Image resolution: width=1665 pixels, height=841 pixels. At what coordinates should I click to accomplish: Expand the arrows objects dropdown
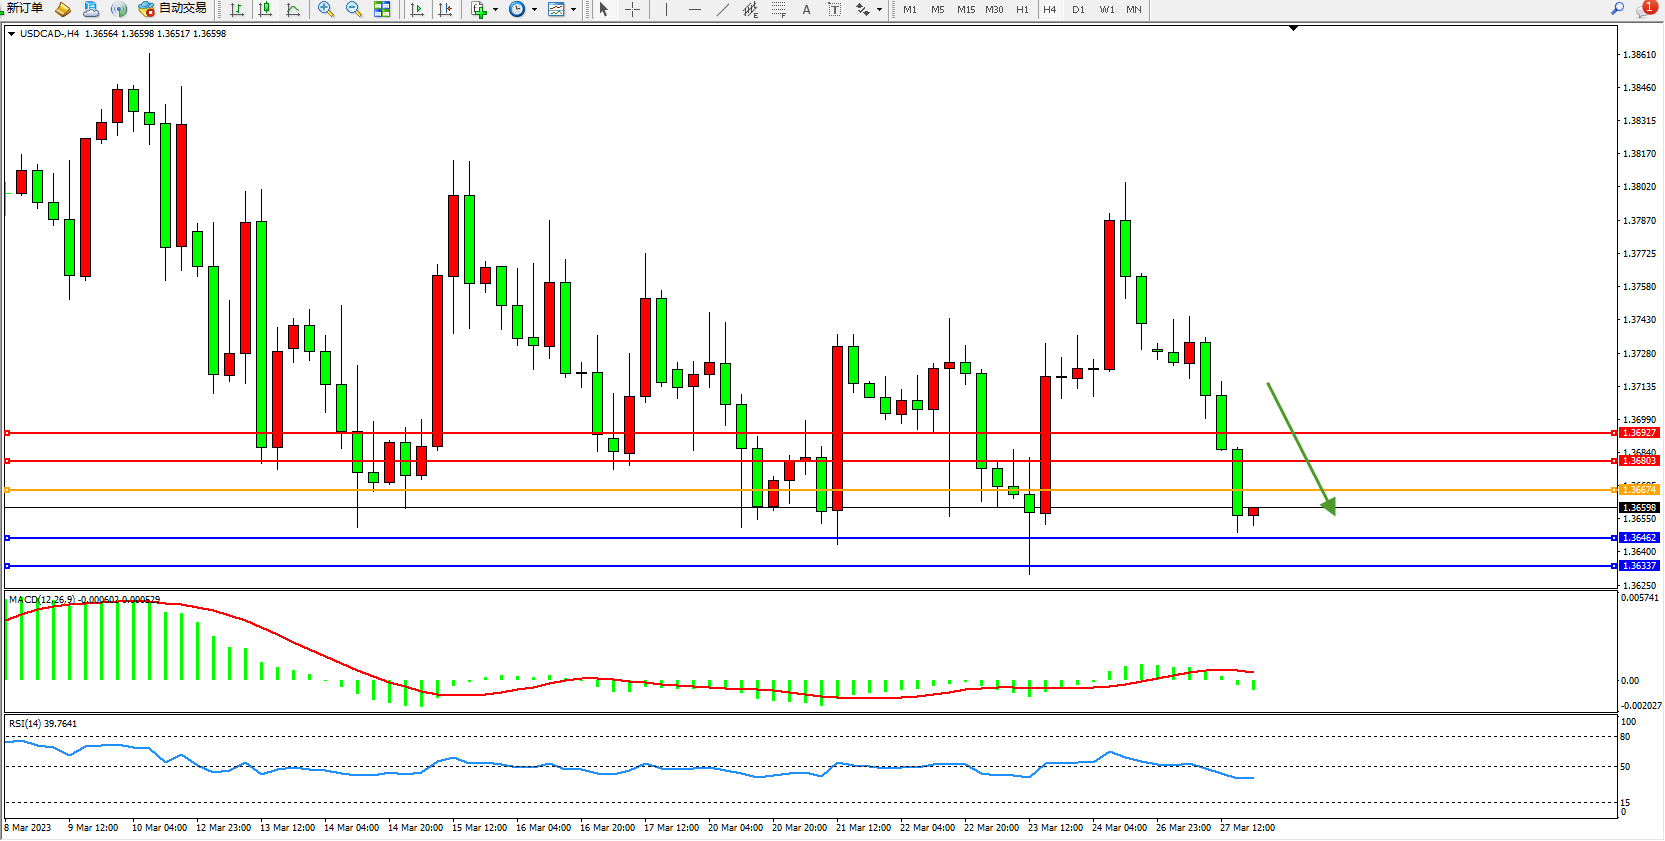click(x=879, y=10)
